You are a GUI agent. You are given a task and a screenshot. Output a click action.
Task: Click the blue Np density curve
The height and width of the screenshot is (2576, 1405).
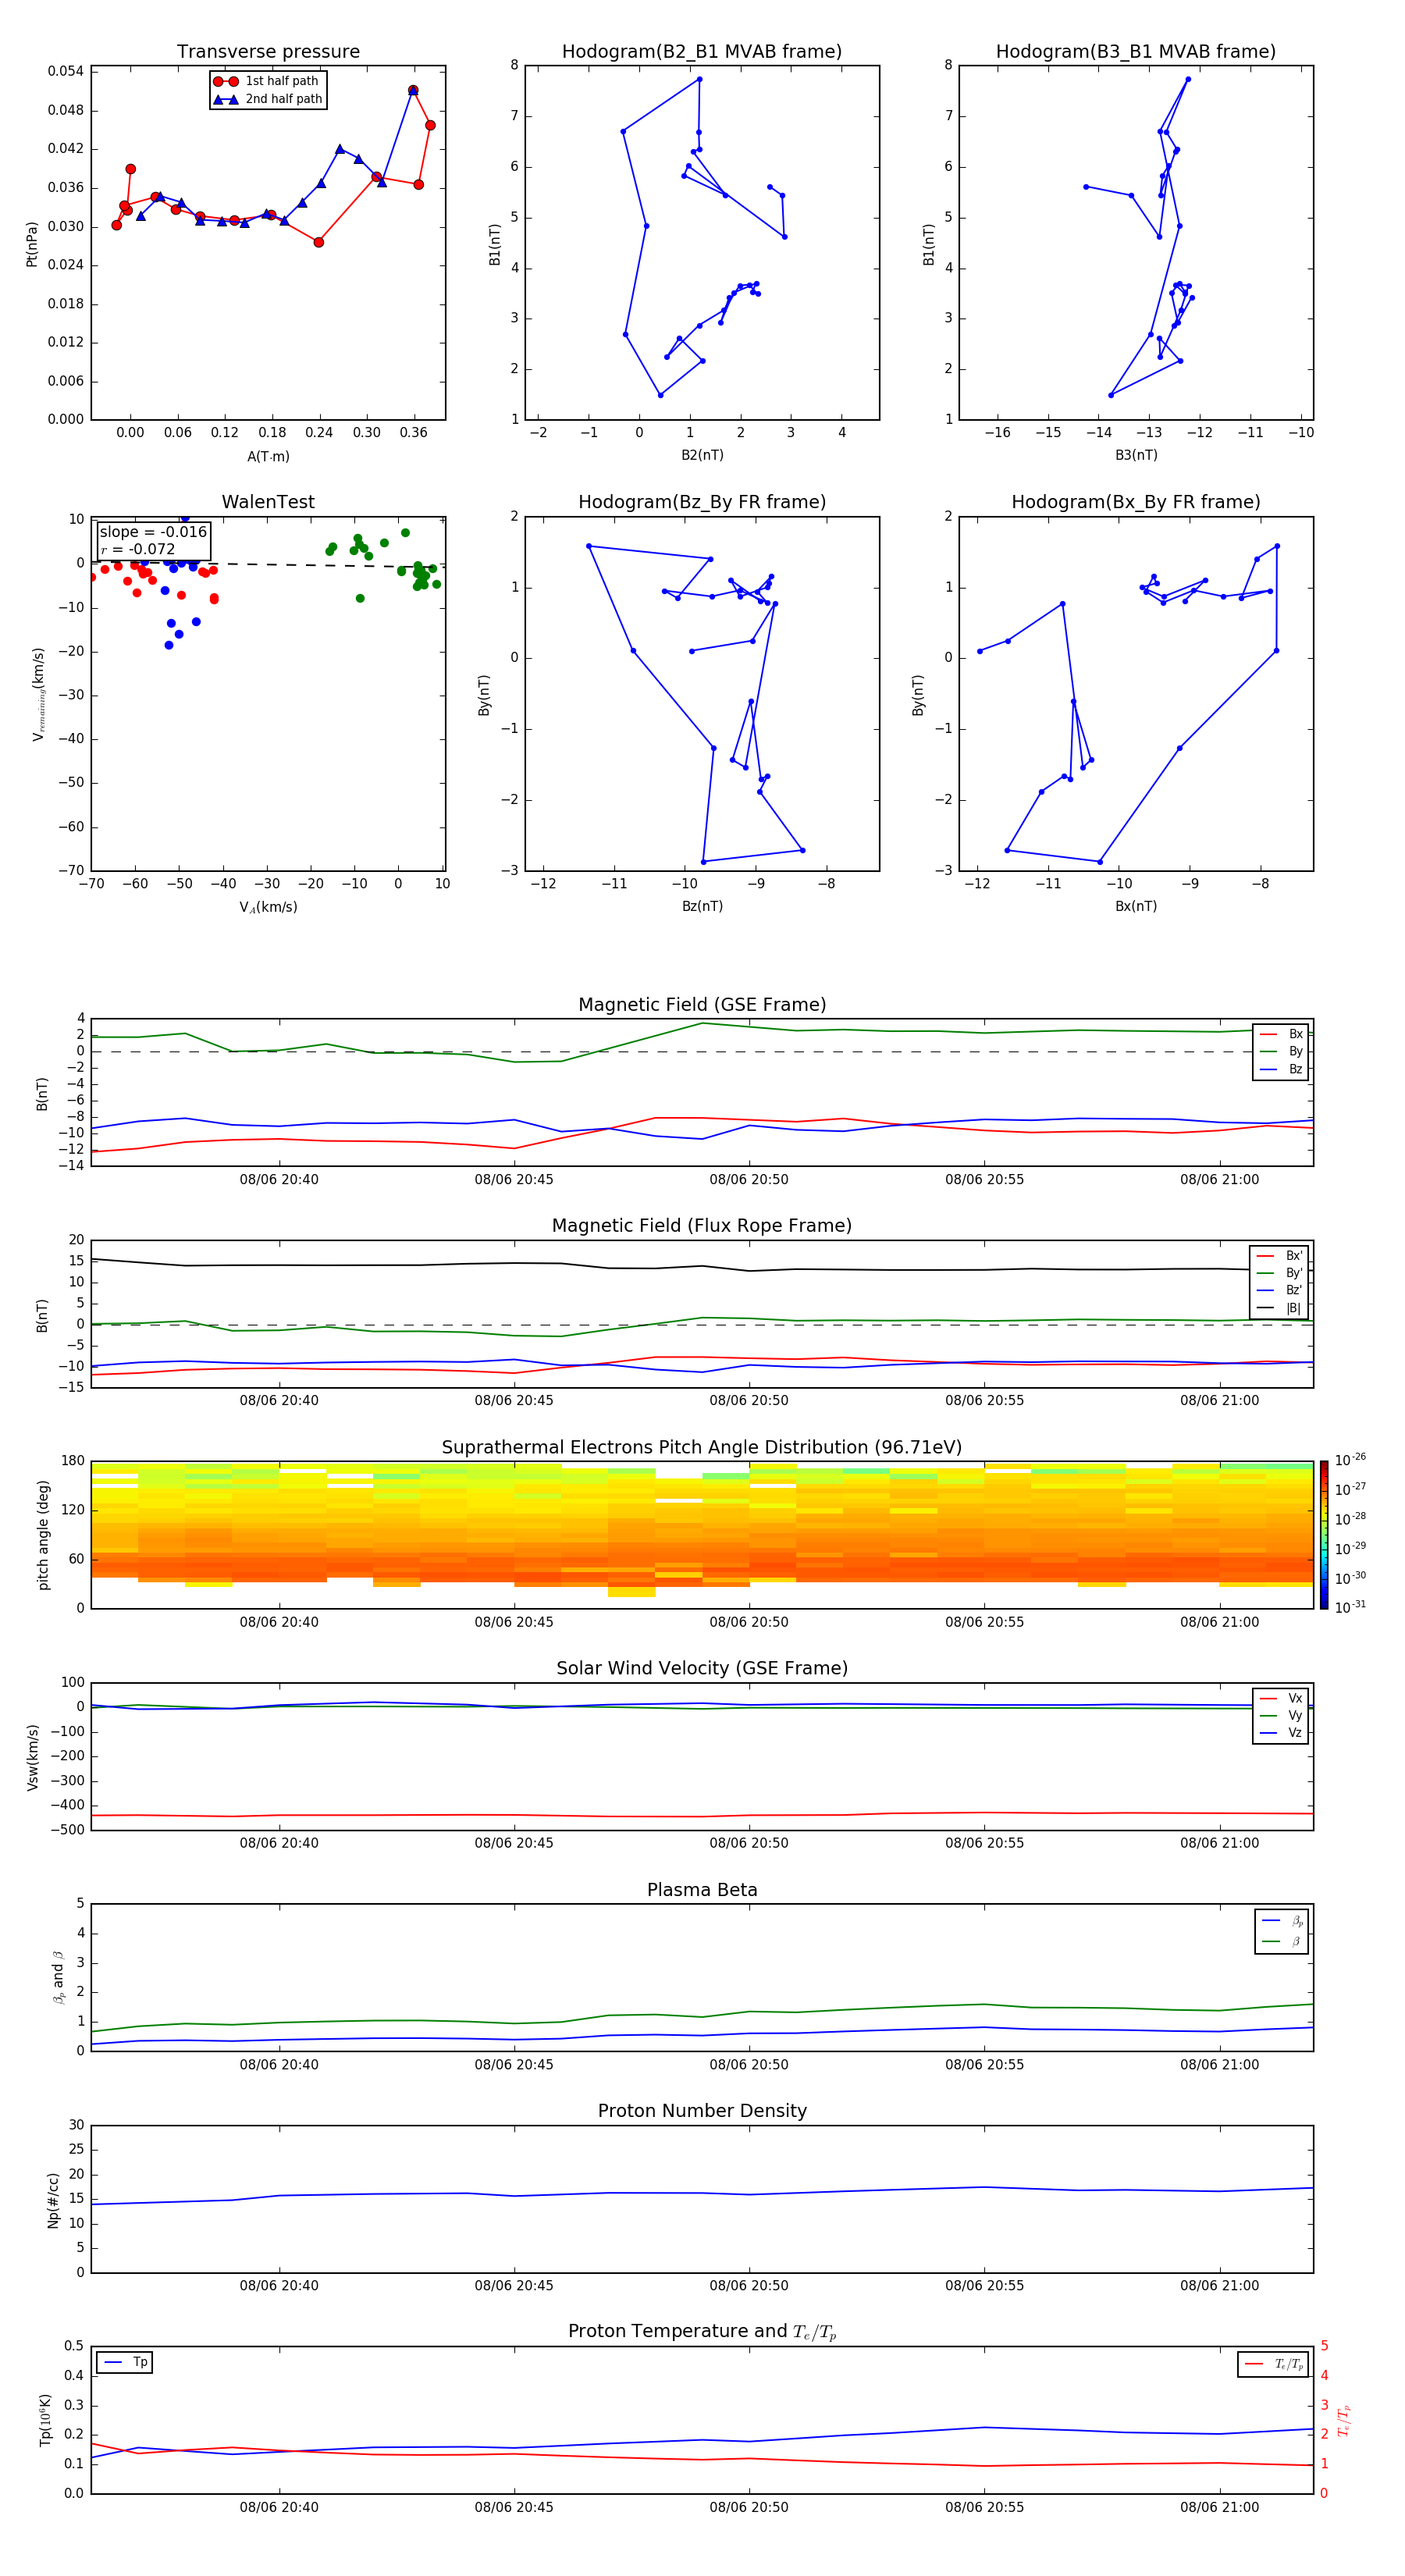point(702,2193)
